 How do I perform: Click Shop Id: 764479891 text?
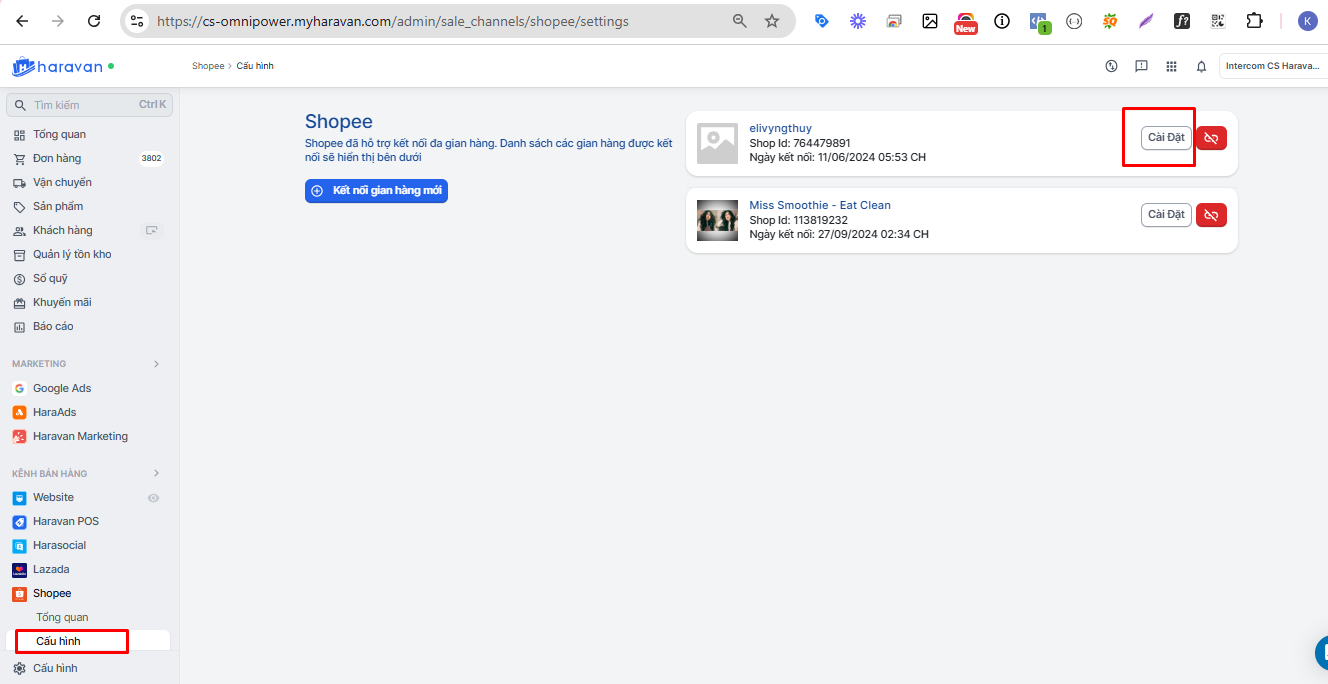pos(800,143)
